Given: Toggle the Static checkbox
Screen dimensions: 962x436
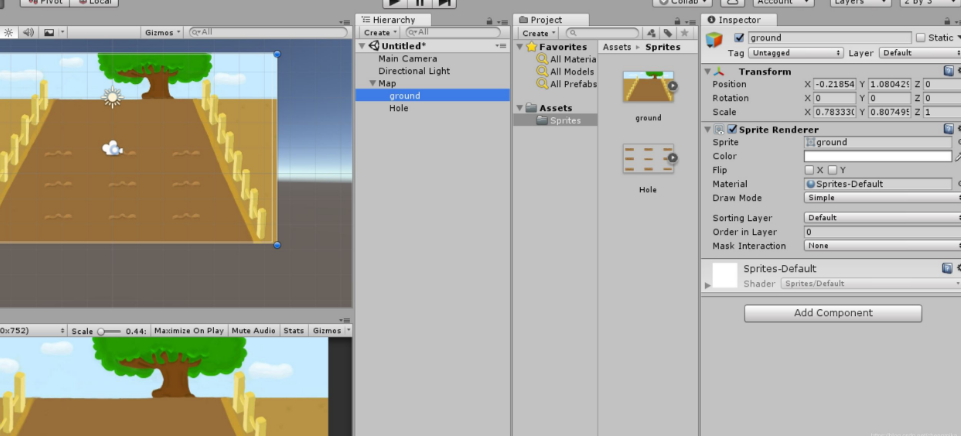Looking at the screenshot, I should click(x=920, y=37).
